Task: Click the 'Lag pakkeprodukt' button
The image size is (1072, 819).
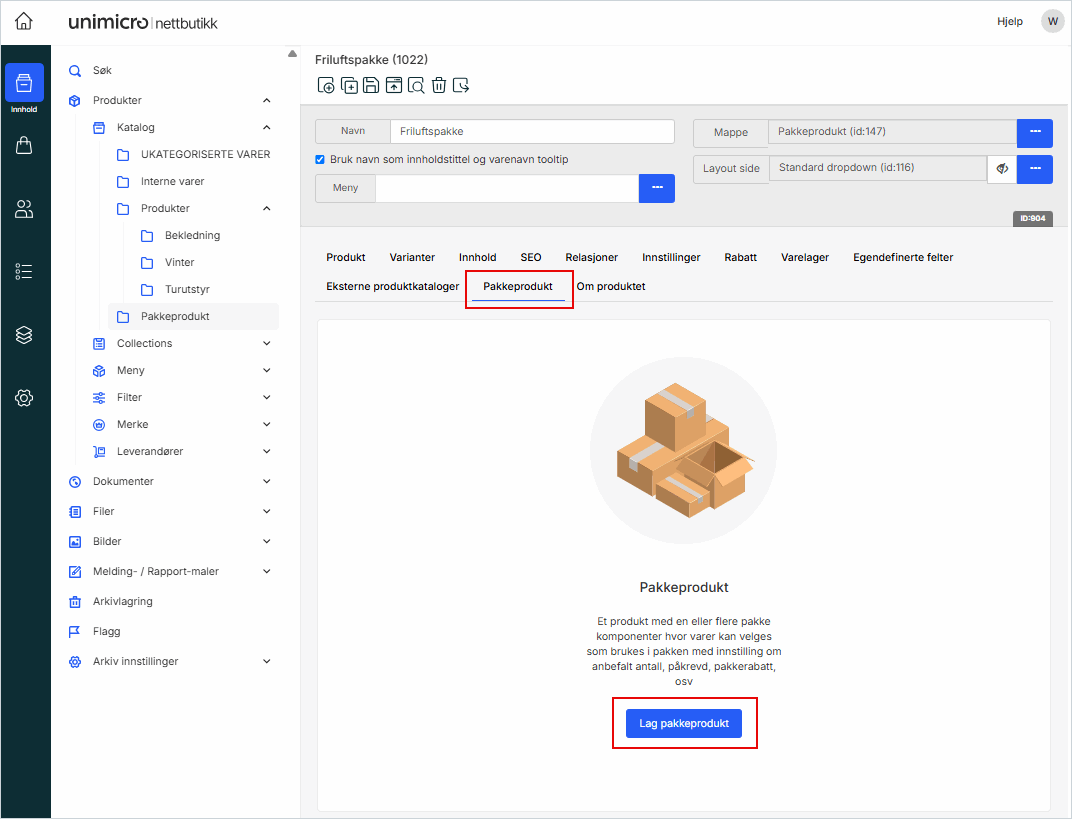Action: click(684, 723)
